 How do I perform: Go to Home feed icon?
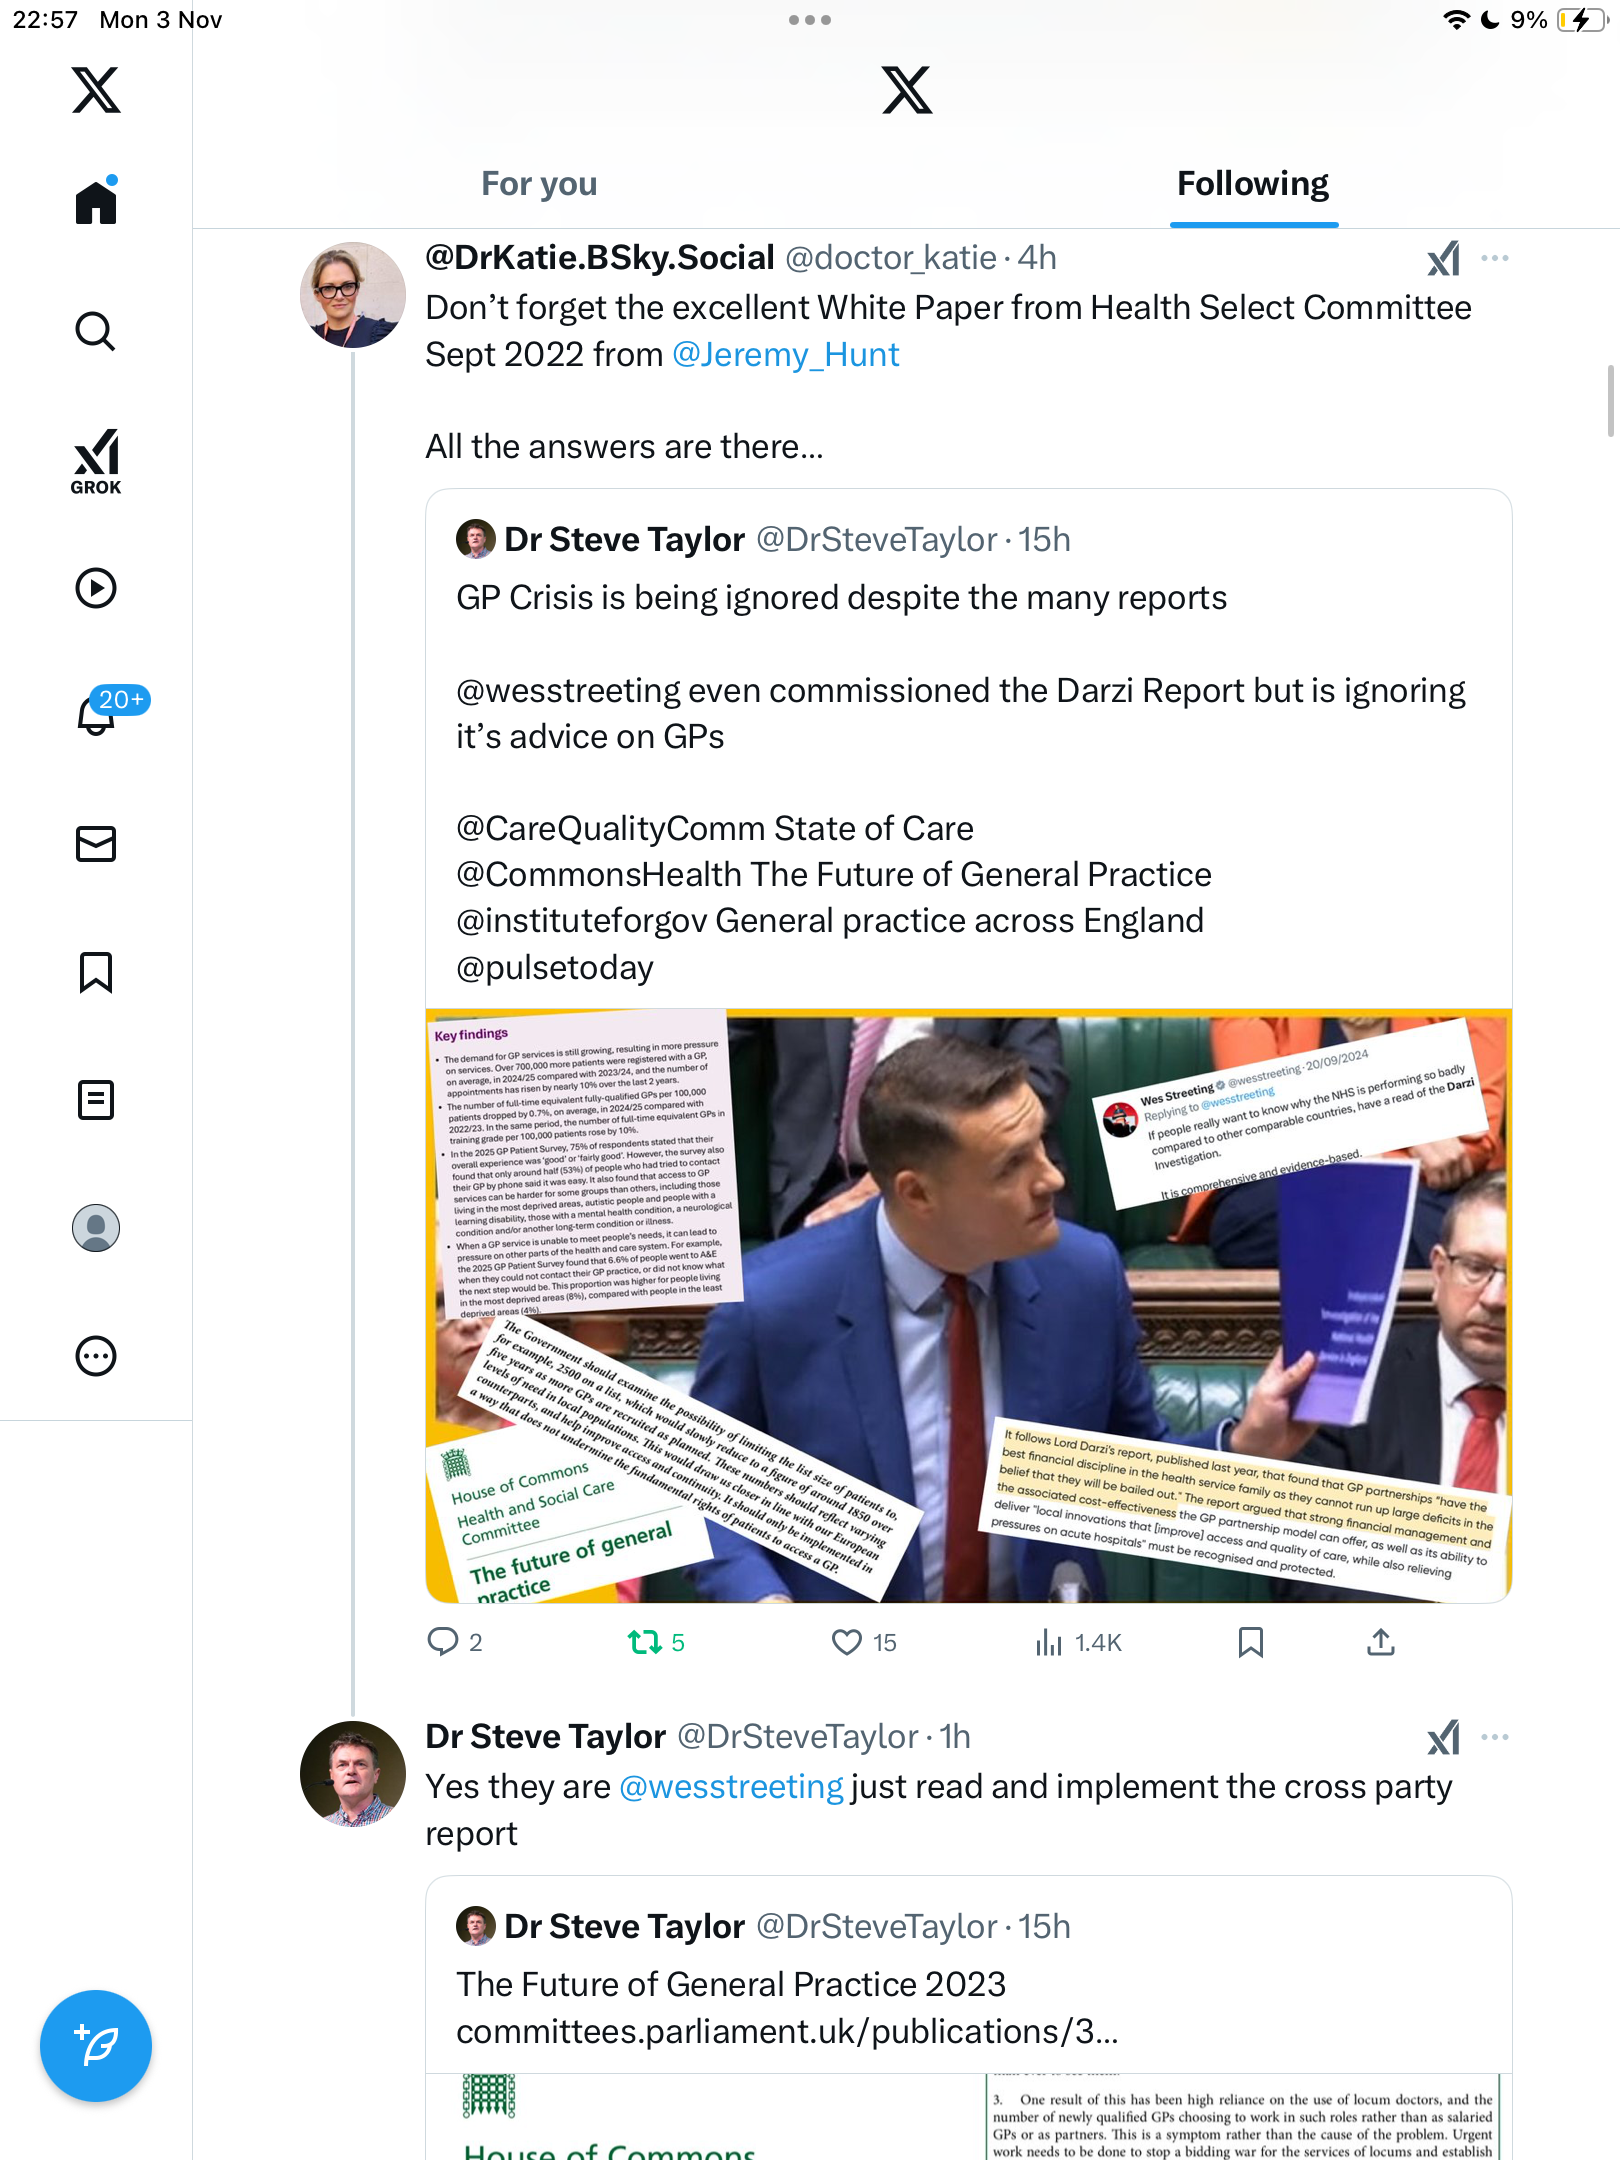pyautogui.click(x=95, y=202)
